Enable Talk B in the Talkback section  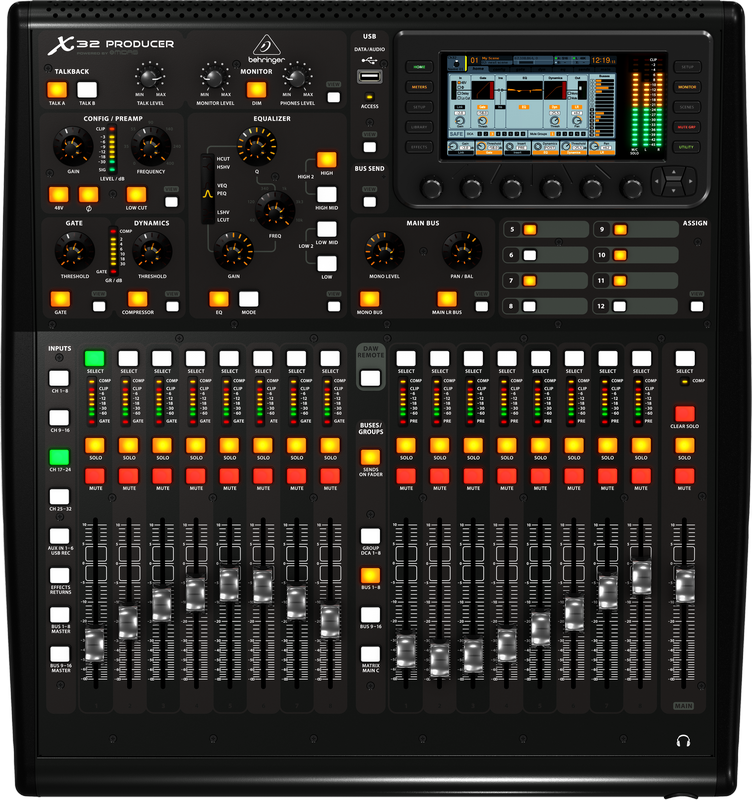pyautogui.click(x=87, y=90)
